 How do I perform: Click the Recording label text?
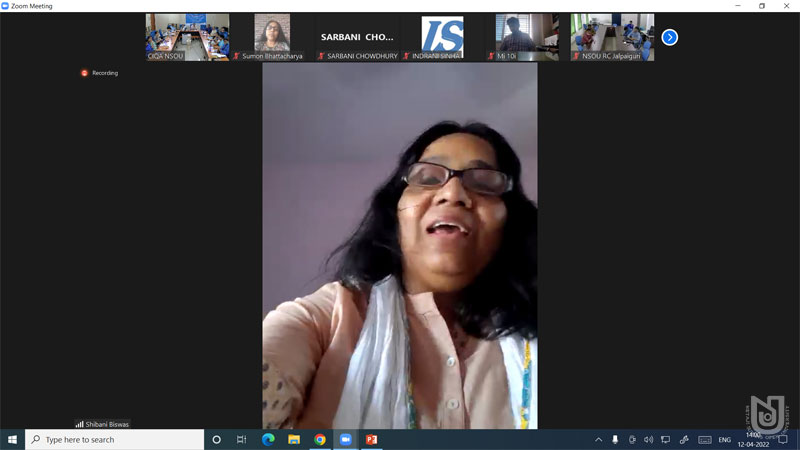point(105,73)
